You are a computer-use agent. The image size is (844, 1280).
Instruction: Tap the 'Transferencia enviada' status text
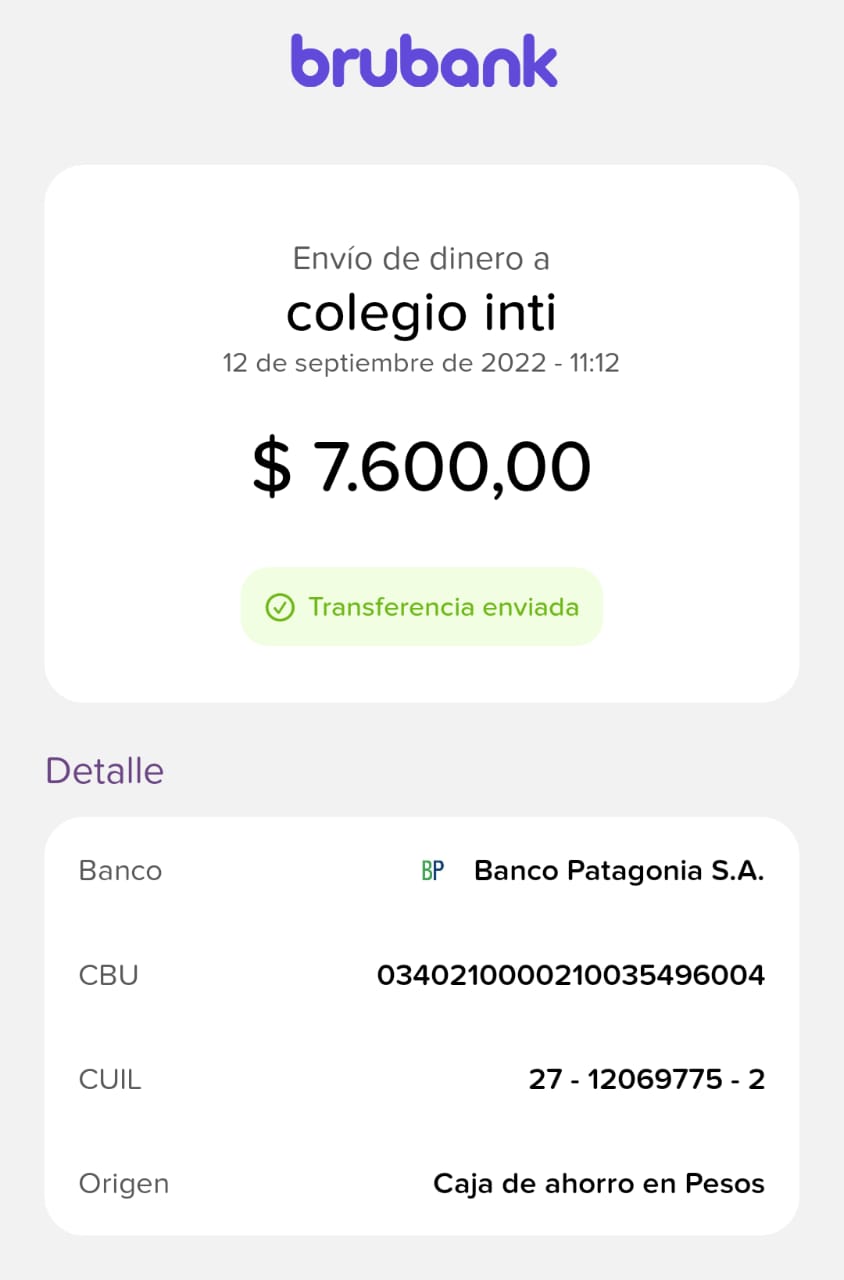443,607
